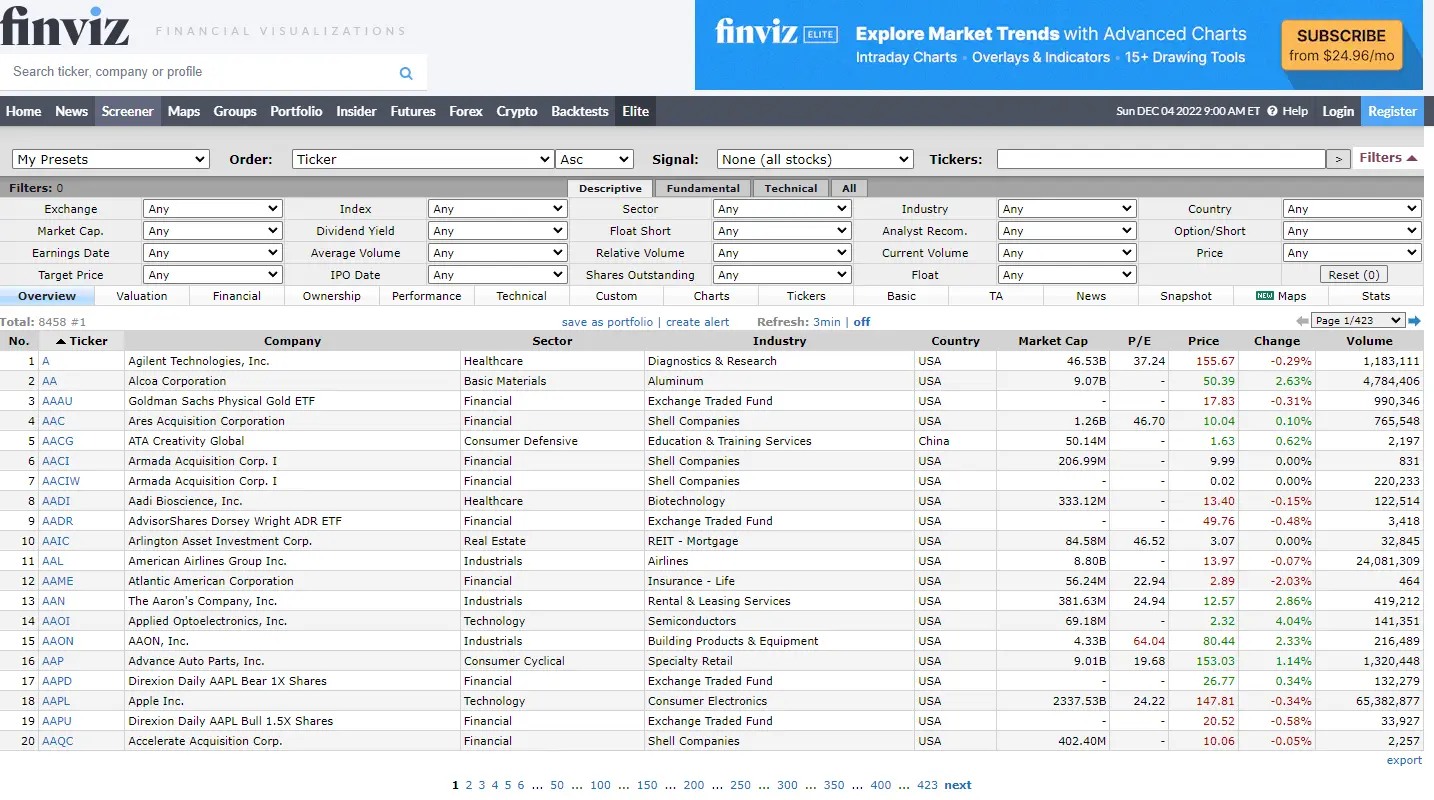Open the Maps menu item

[183, 111]
